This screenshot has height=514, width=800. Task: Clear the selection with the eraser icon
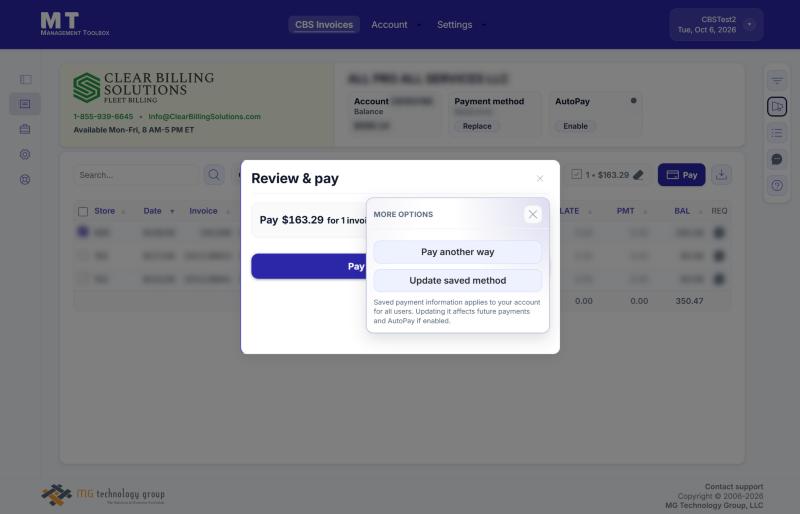638,175
